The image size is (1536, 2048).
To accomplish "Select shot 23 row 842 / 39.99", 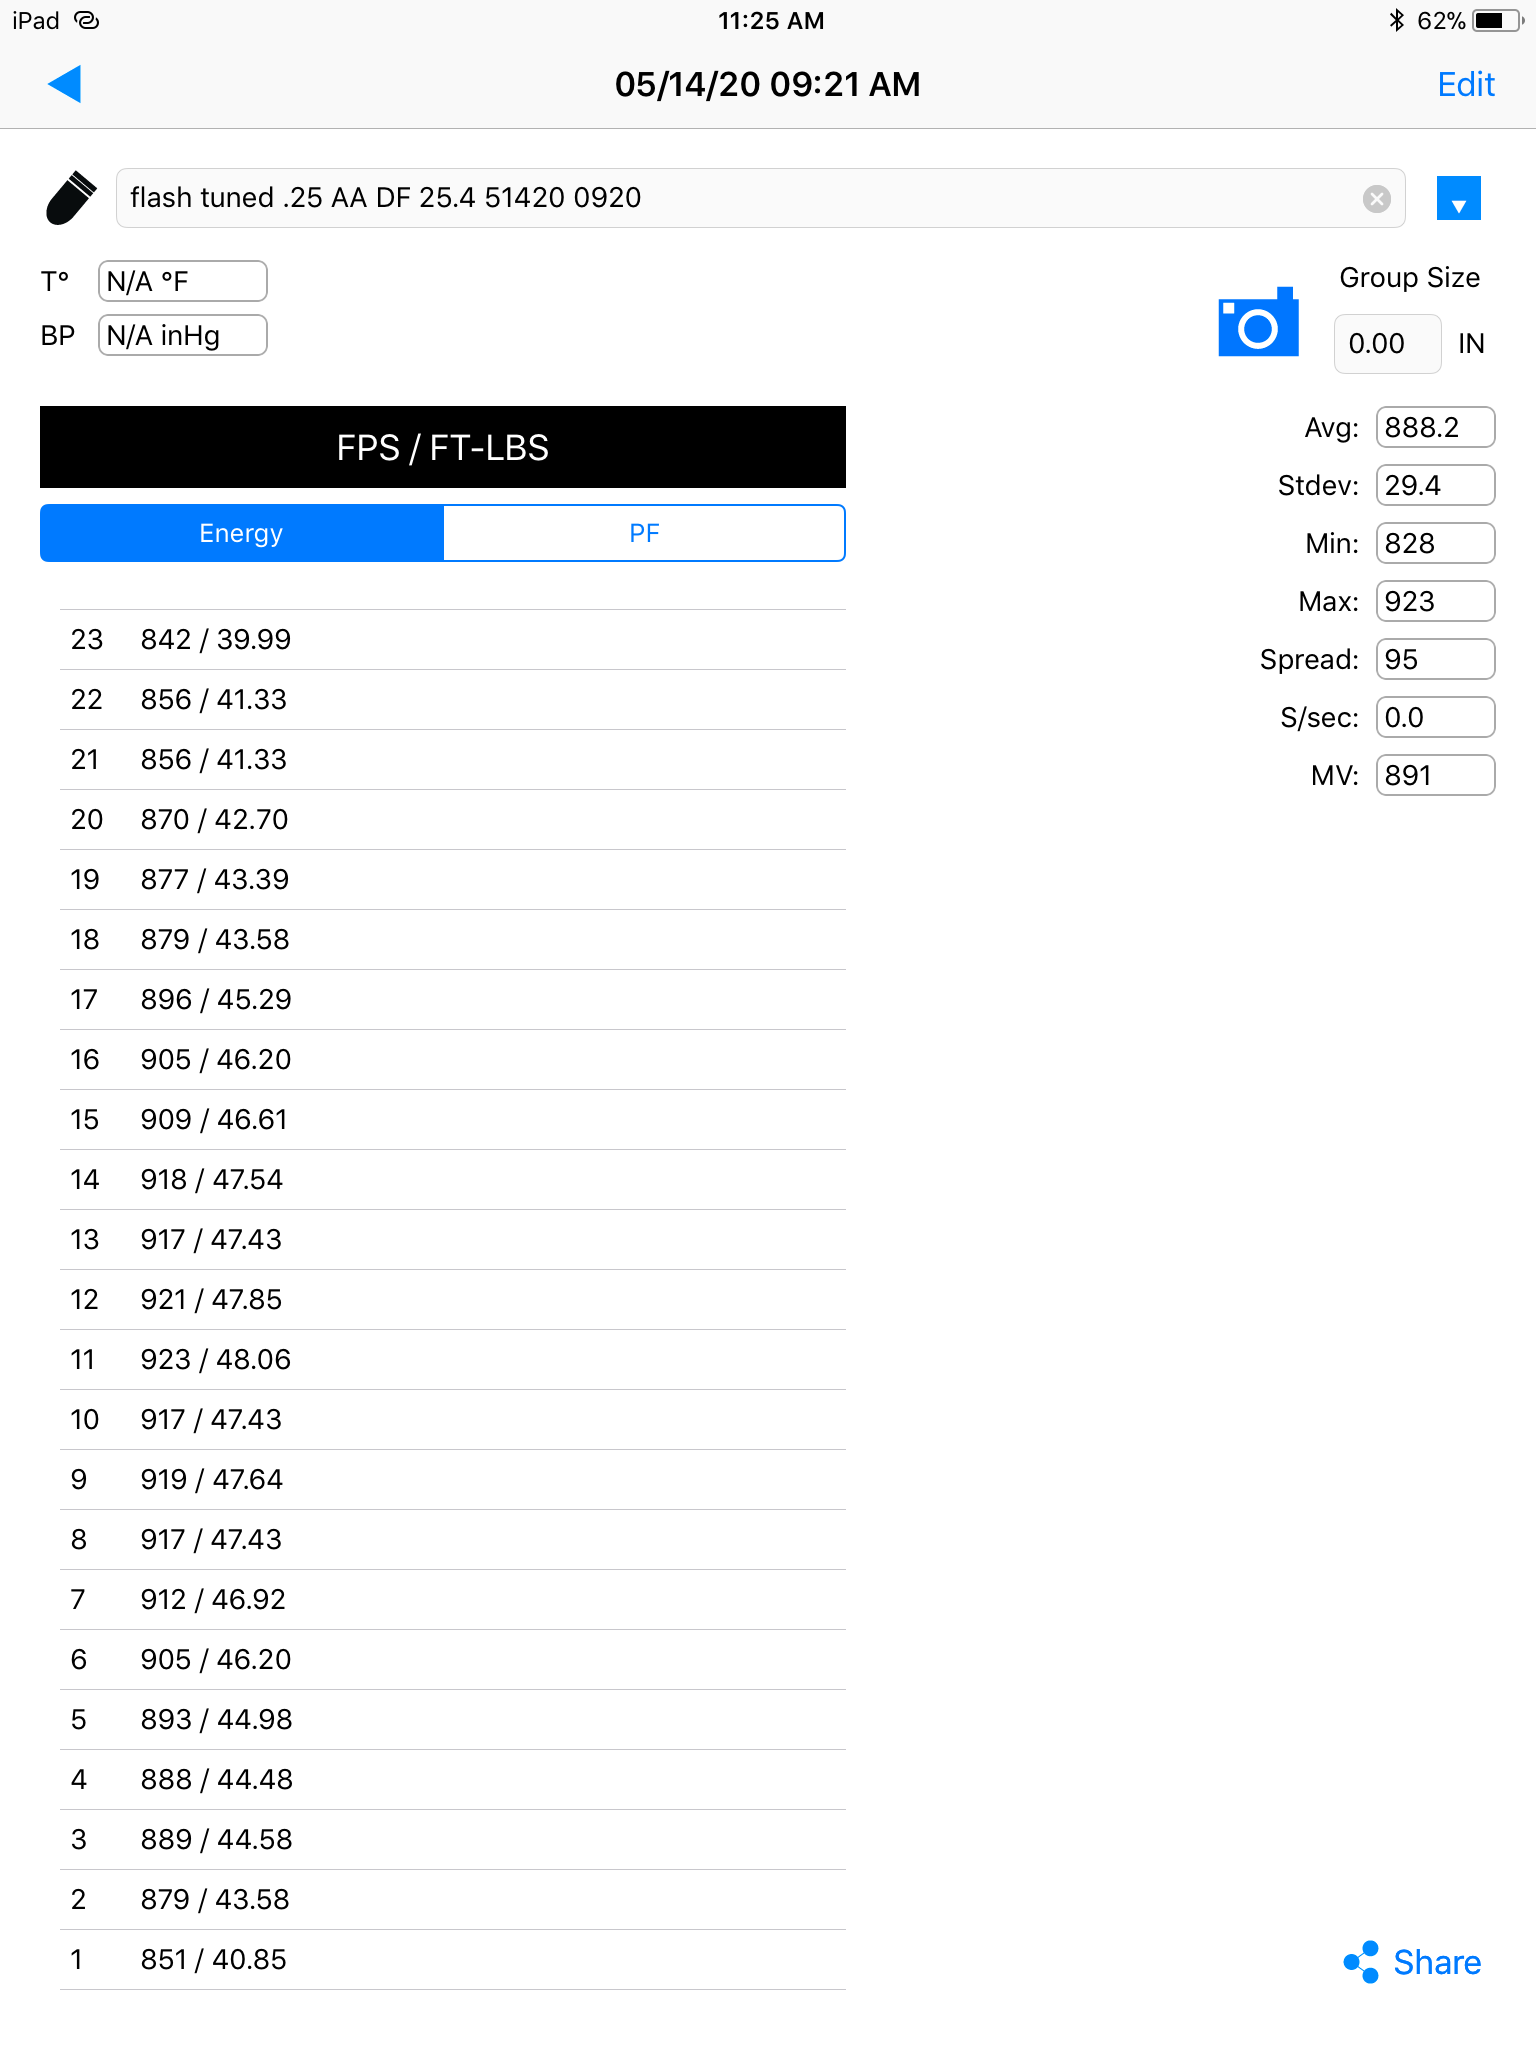I will click(453, 640).
